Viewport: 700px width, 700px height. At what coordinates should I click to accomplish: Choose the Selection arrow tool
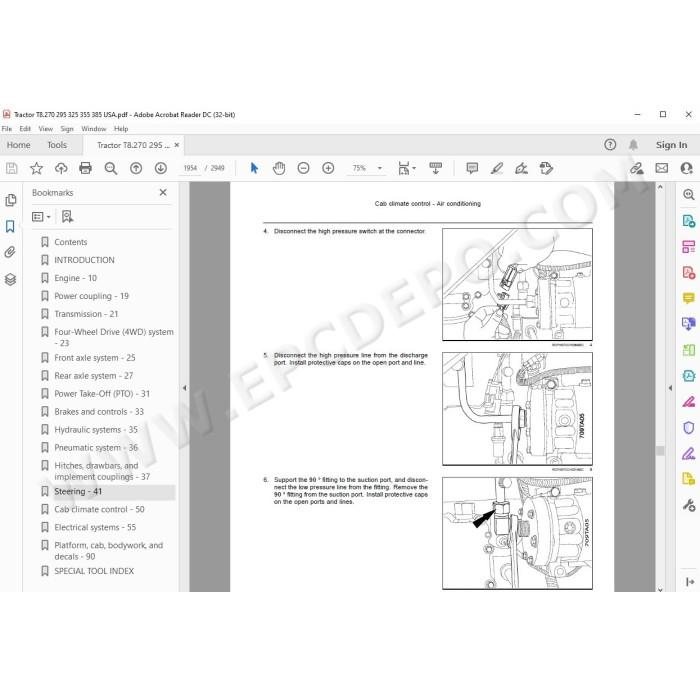click(254, 168)
